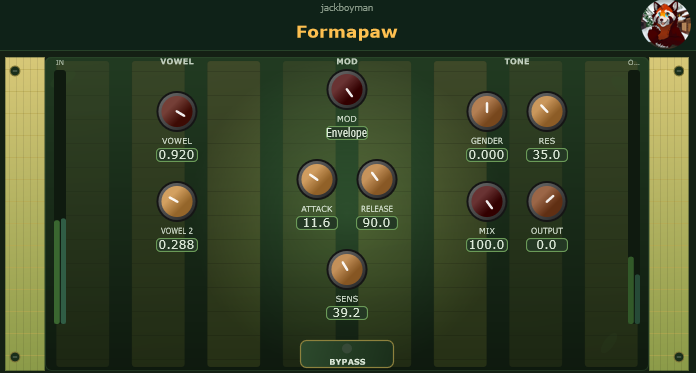This screenshot has height=373, width=696.
Task: Open the Envelope mod type dropdown
Action: tap(347, 133)
